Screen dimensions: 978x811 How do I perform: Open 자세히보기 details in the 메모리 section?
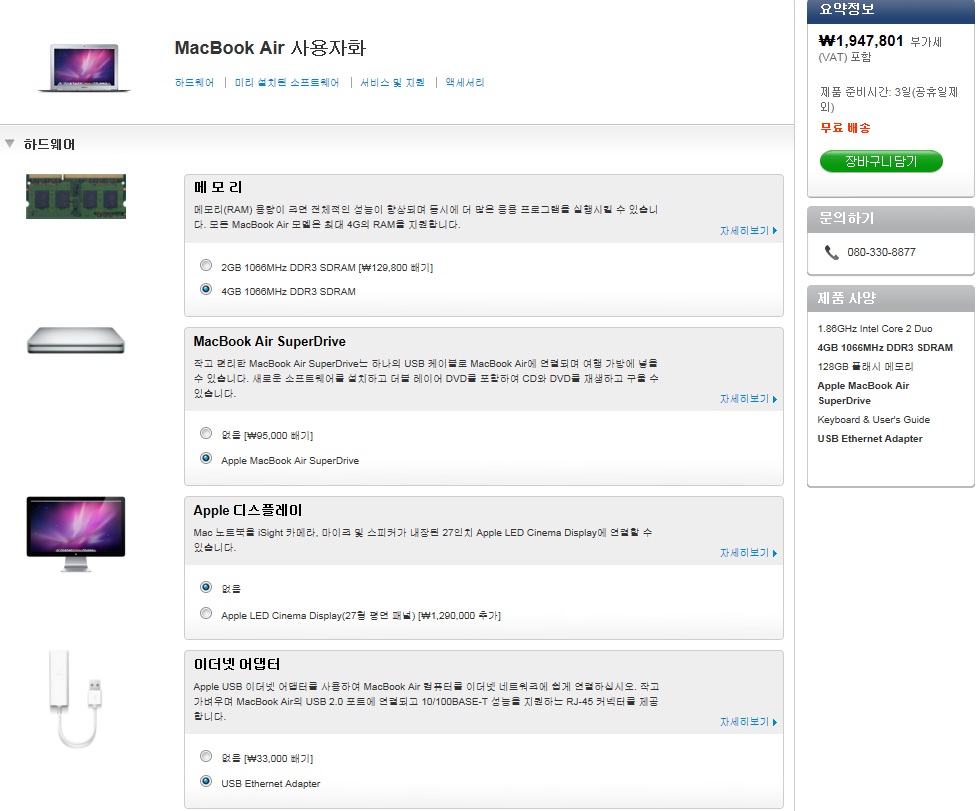point(748,231)
